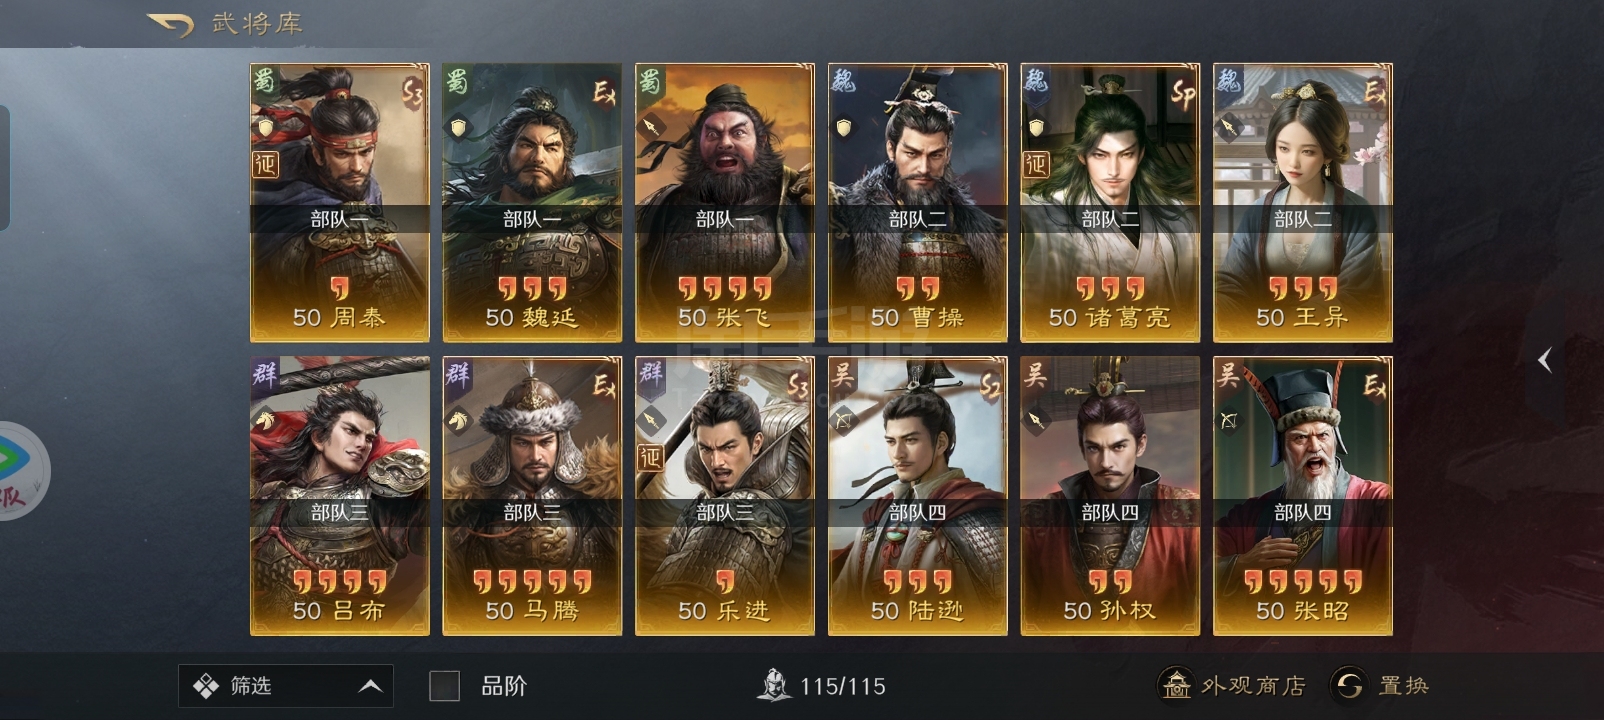Click the 征 badge on 乐进's card

[x=650, y=457]
